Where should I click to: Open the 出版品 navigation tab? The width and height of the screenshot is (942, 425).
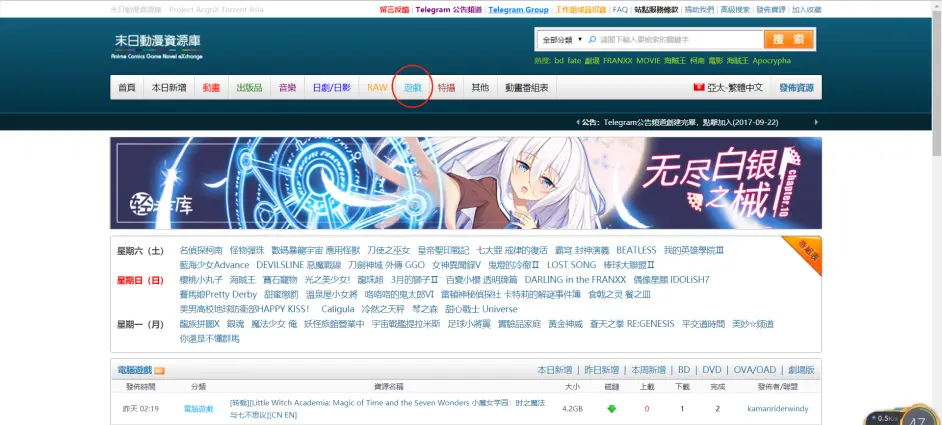(x=249, y=88)
